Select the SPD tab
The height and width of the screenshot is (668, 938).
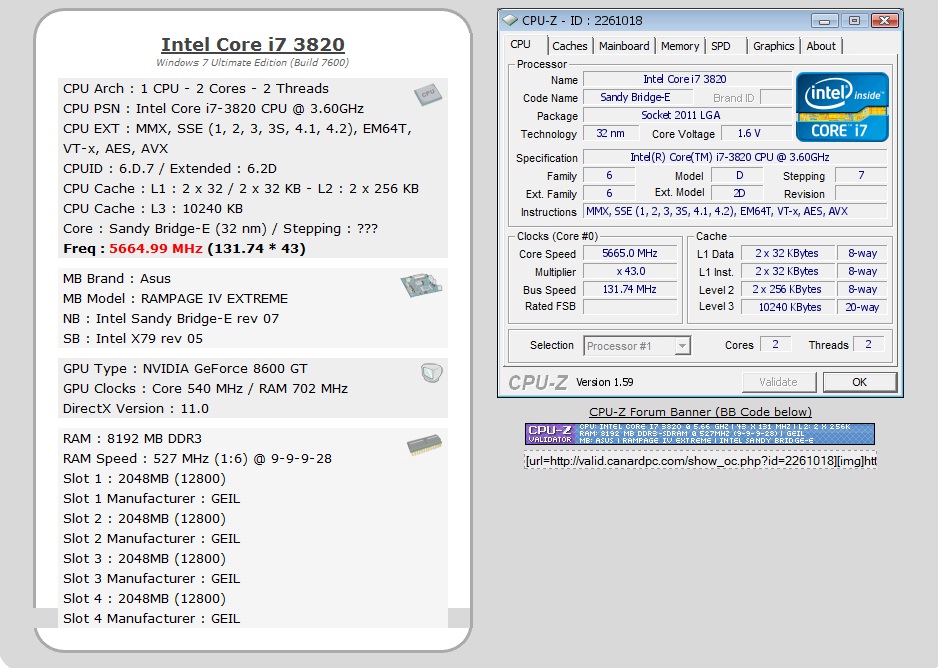(x=721, y=46)
